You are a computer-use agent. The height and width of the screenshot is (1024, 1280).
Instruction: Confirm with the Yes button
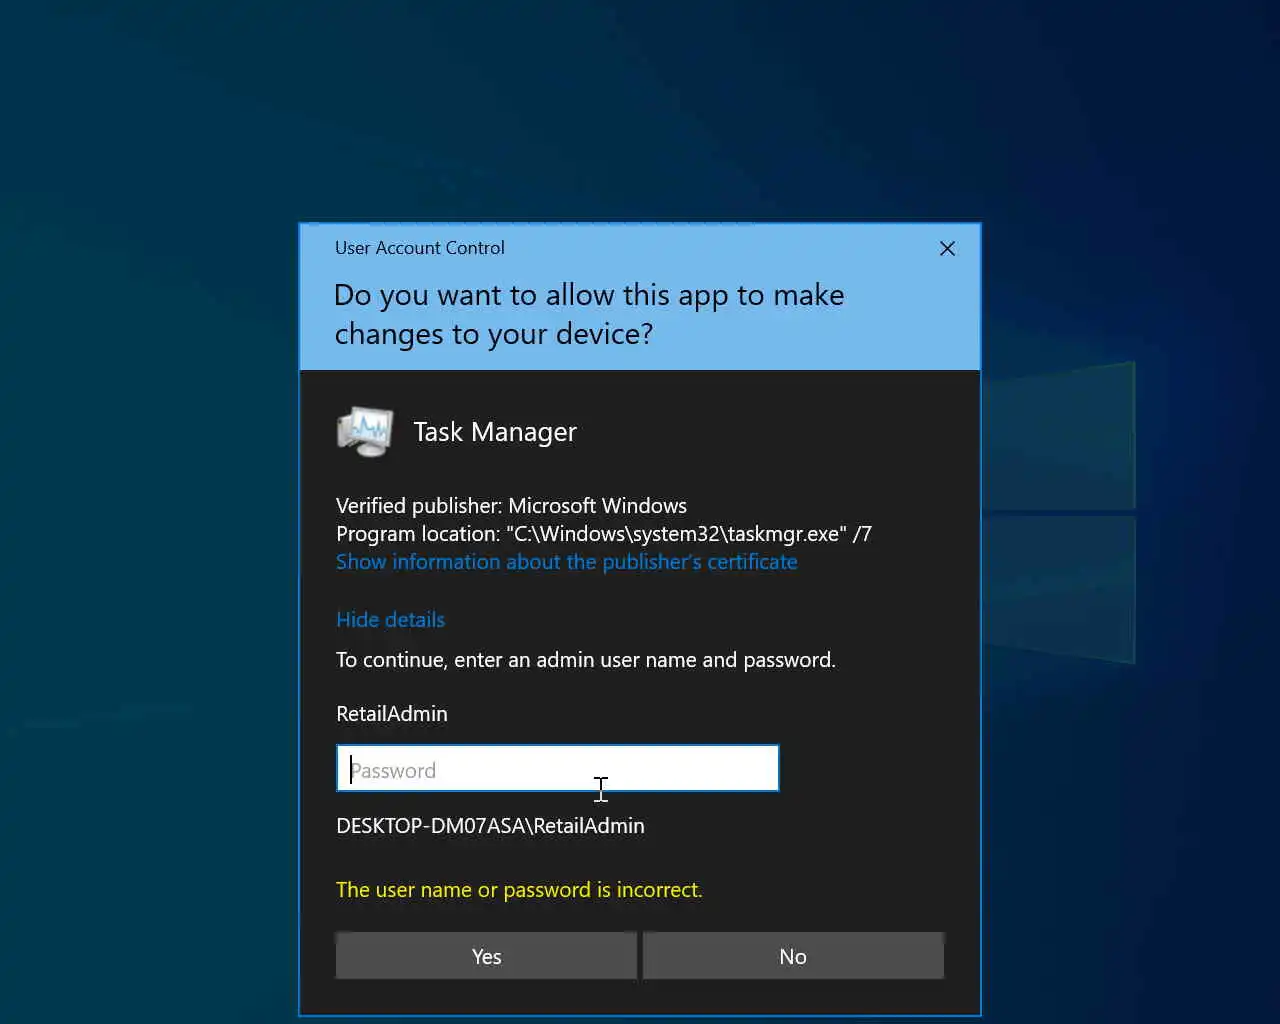[x=486, y=956]
